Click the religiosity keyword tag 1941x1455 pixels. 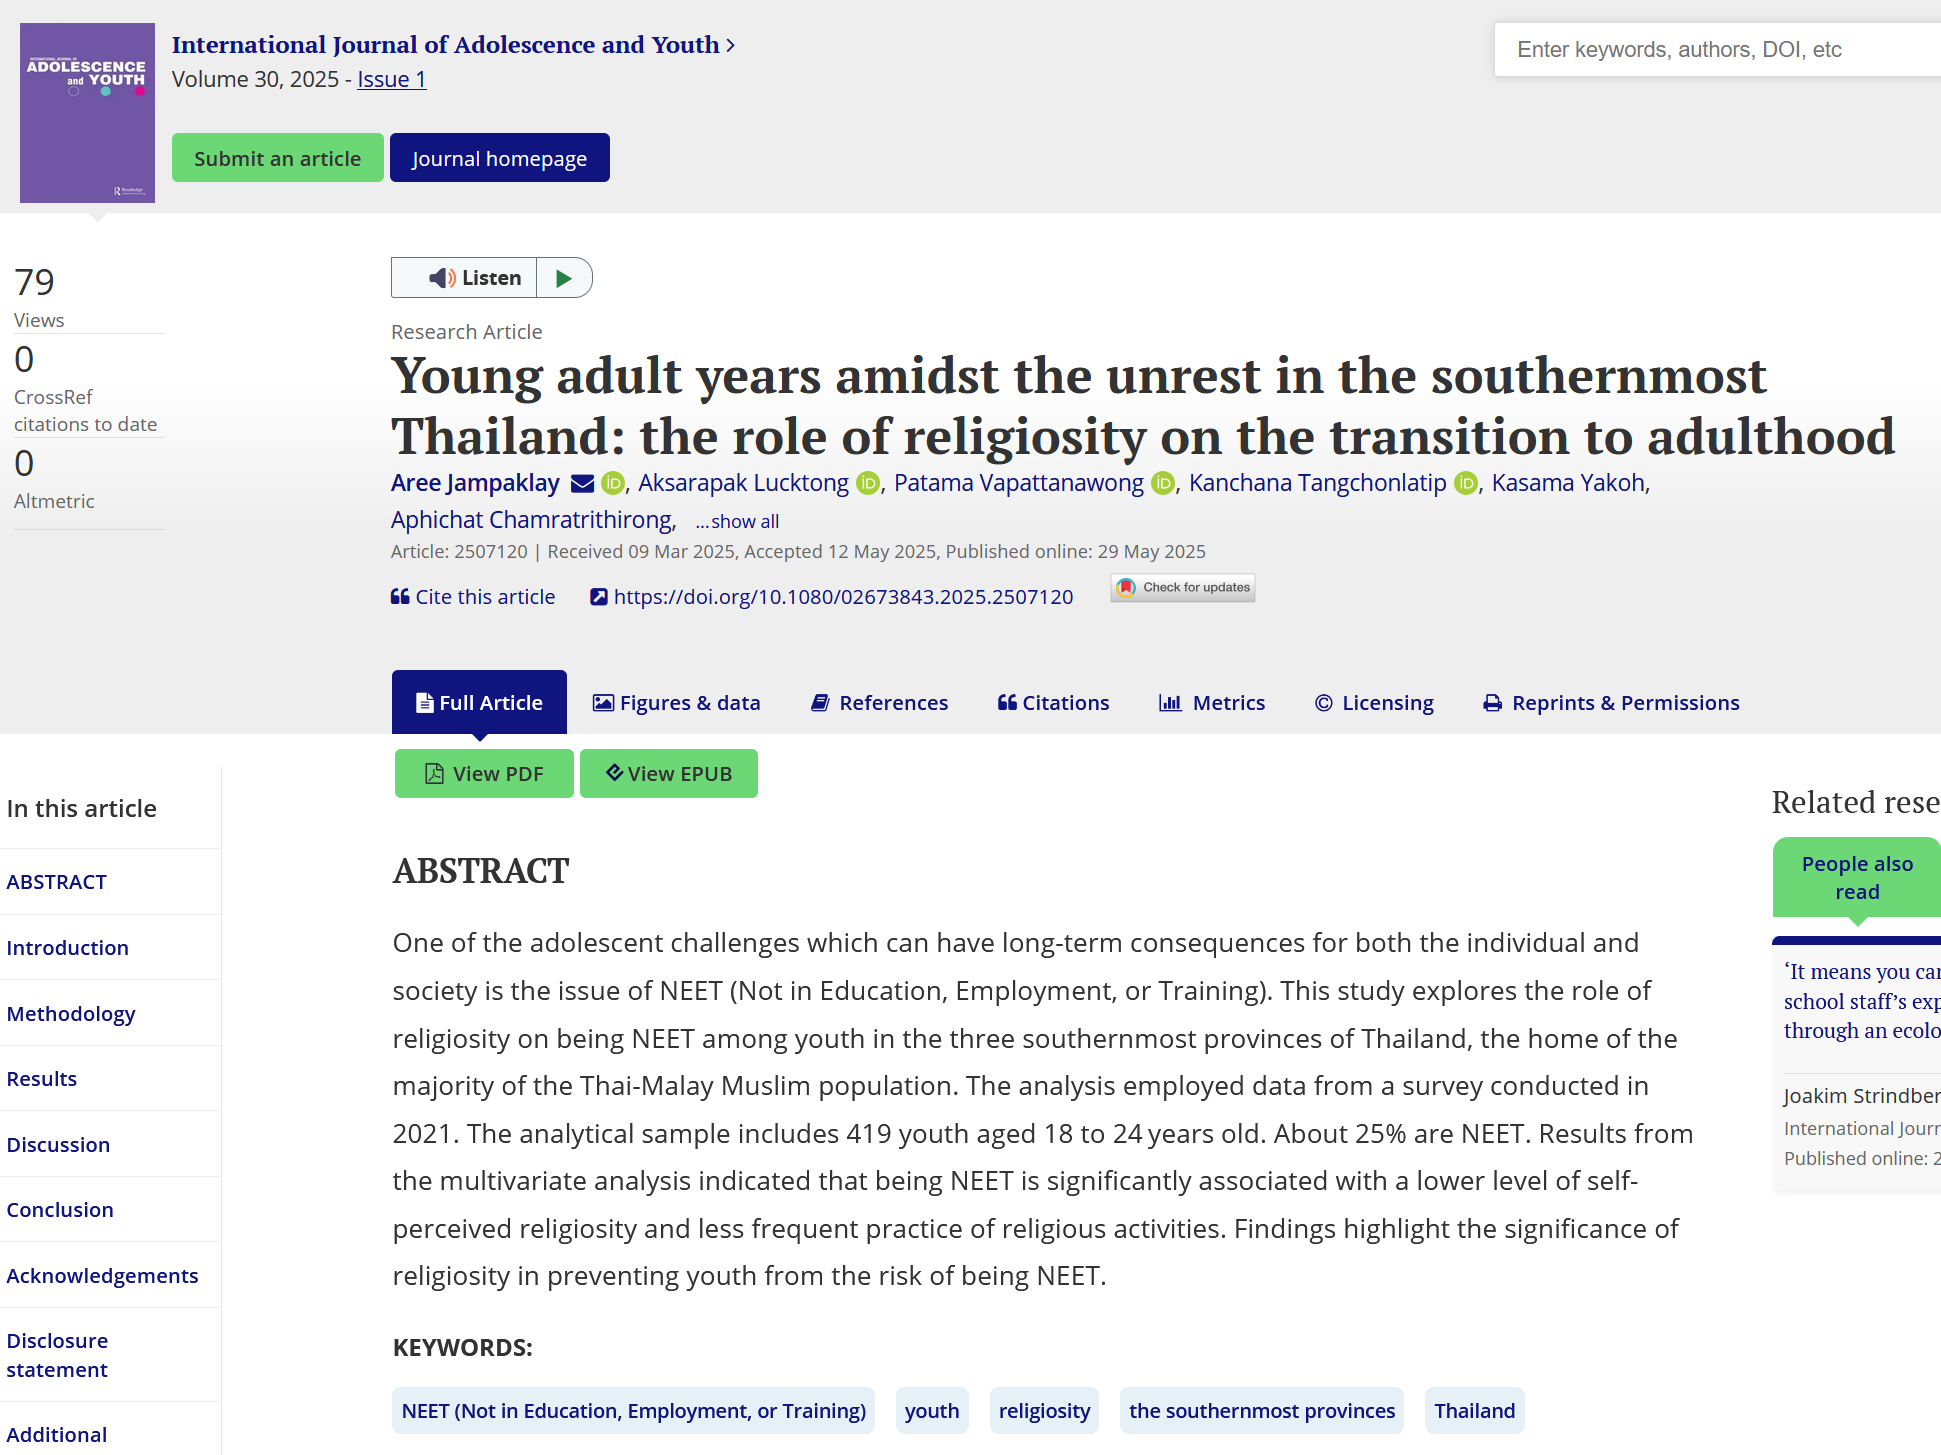(x=1044, y=1411)
